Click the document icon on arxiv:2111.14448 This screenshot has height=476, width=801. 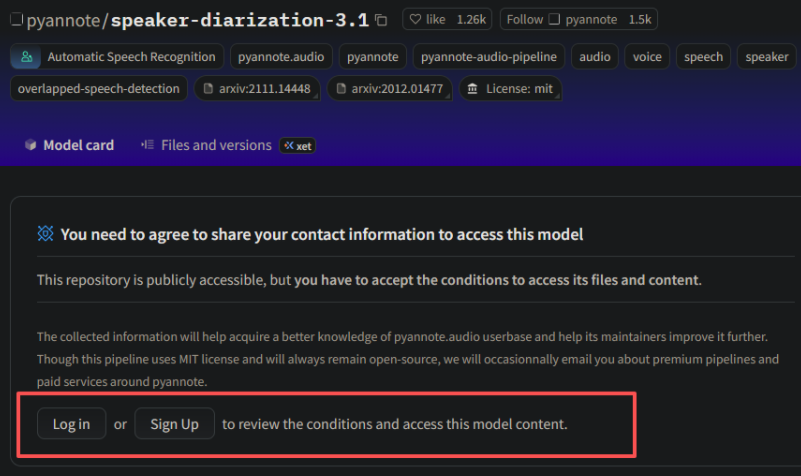(x=208, y=88)
